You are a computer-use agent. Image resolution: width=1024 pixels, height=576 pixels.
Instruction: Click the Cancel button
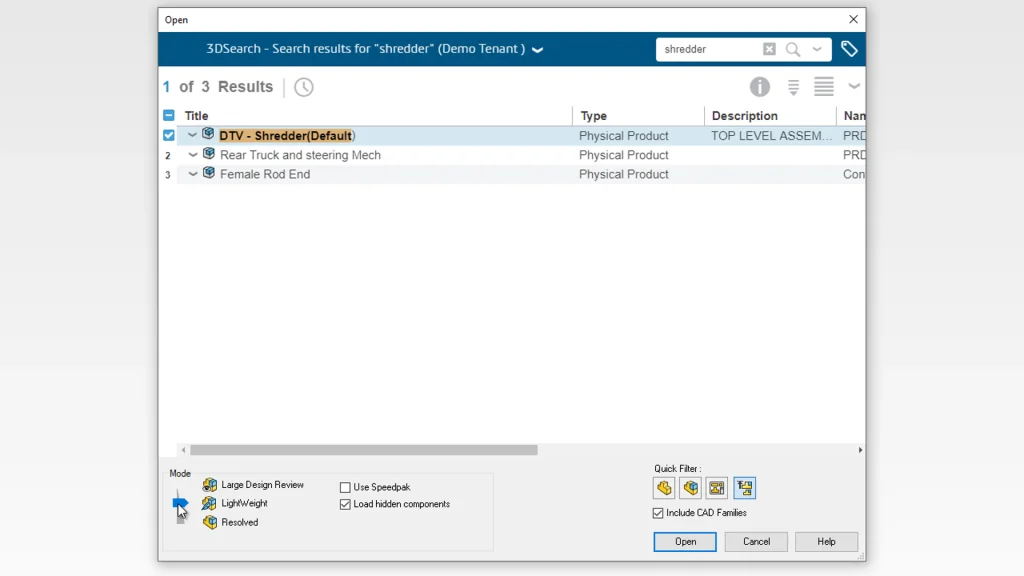756,542
